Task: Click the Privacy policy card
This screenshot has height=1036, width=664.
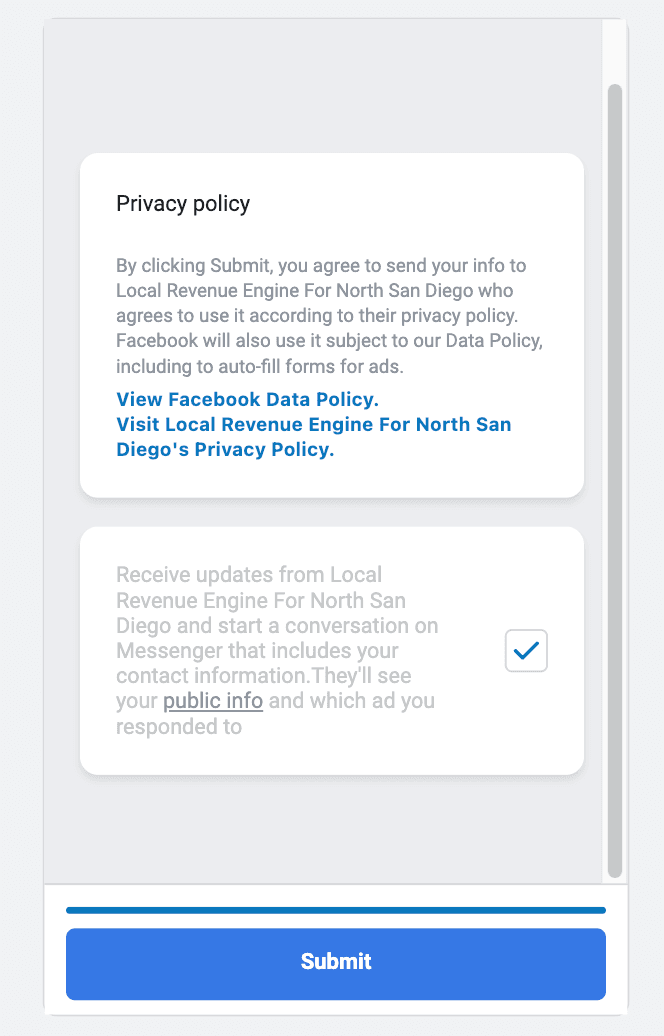Action: (x=332, y=324)
